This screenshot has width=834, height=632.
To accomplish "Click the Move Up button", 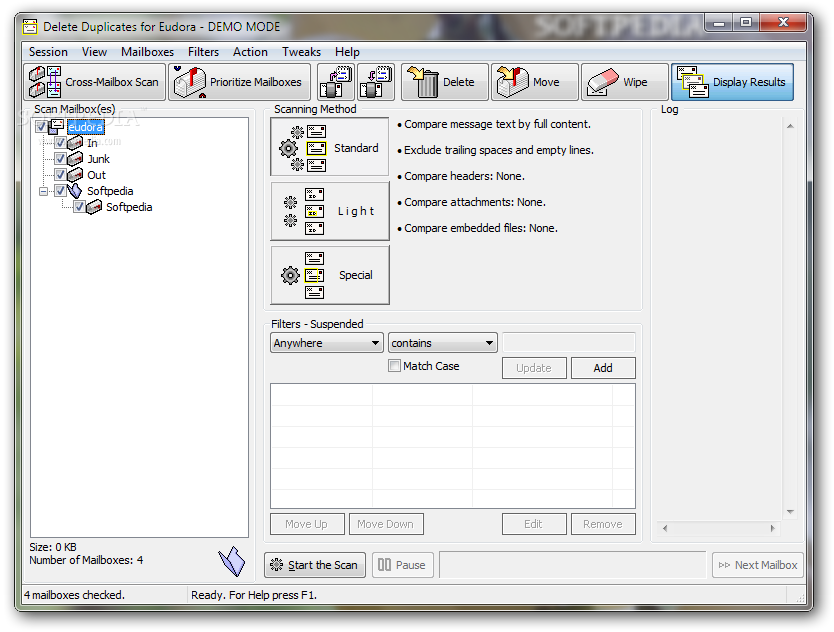I will [307, 524].
